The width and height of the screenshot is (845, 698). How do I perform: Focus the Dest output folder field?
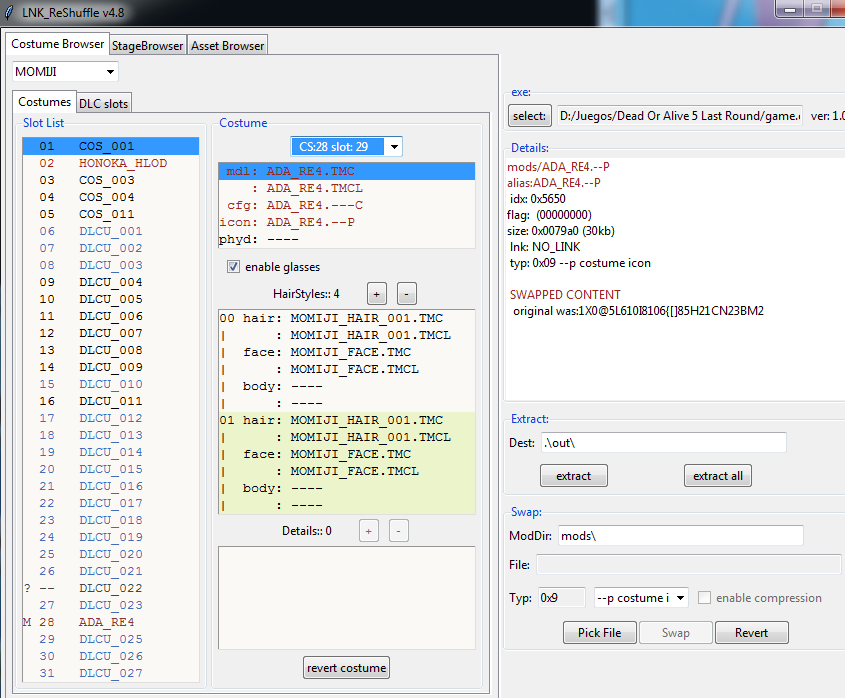664,443
